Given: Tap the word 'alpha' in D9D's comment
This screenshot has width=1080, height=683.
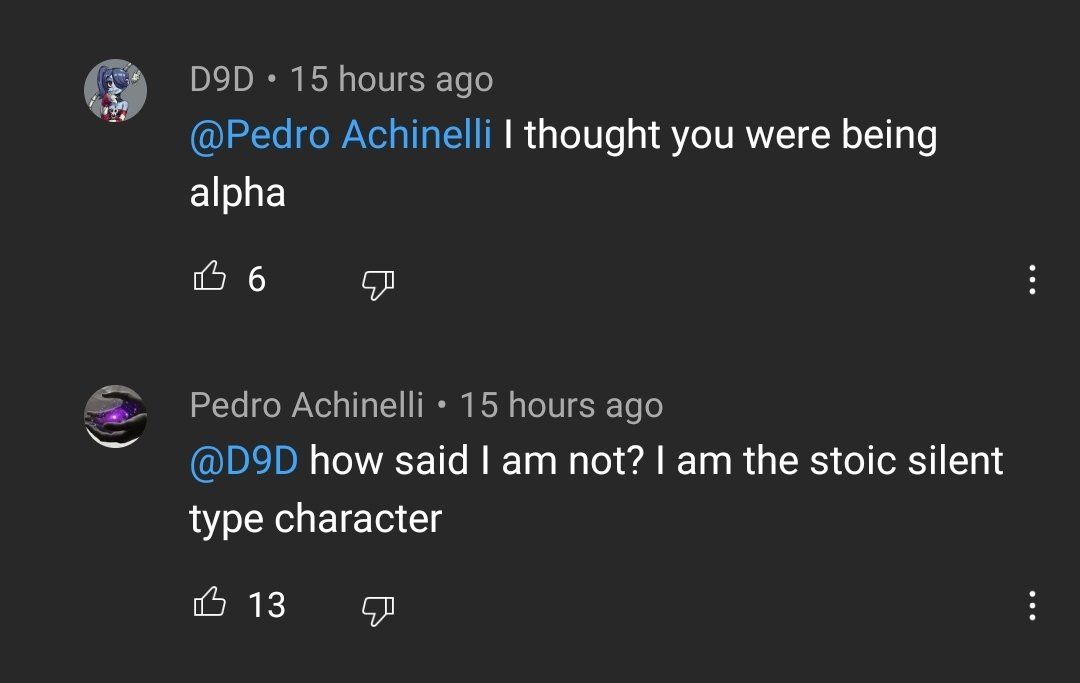Looking at the screenshot, I should pyautogui.click(x=238, y=193).
